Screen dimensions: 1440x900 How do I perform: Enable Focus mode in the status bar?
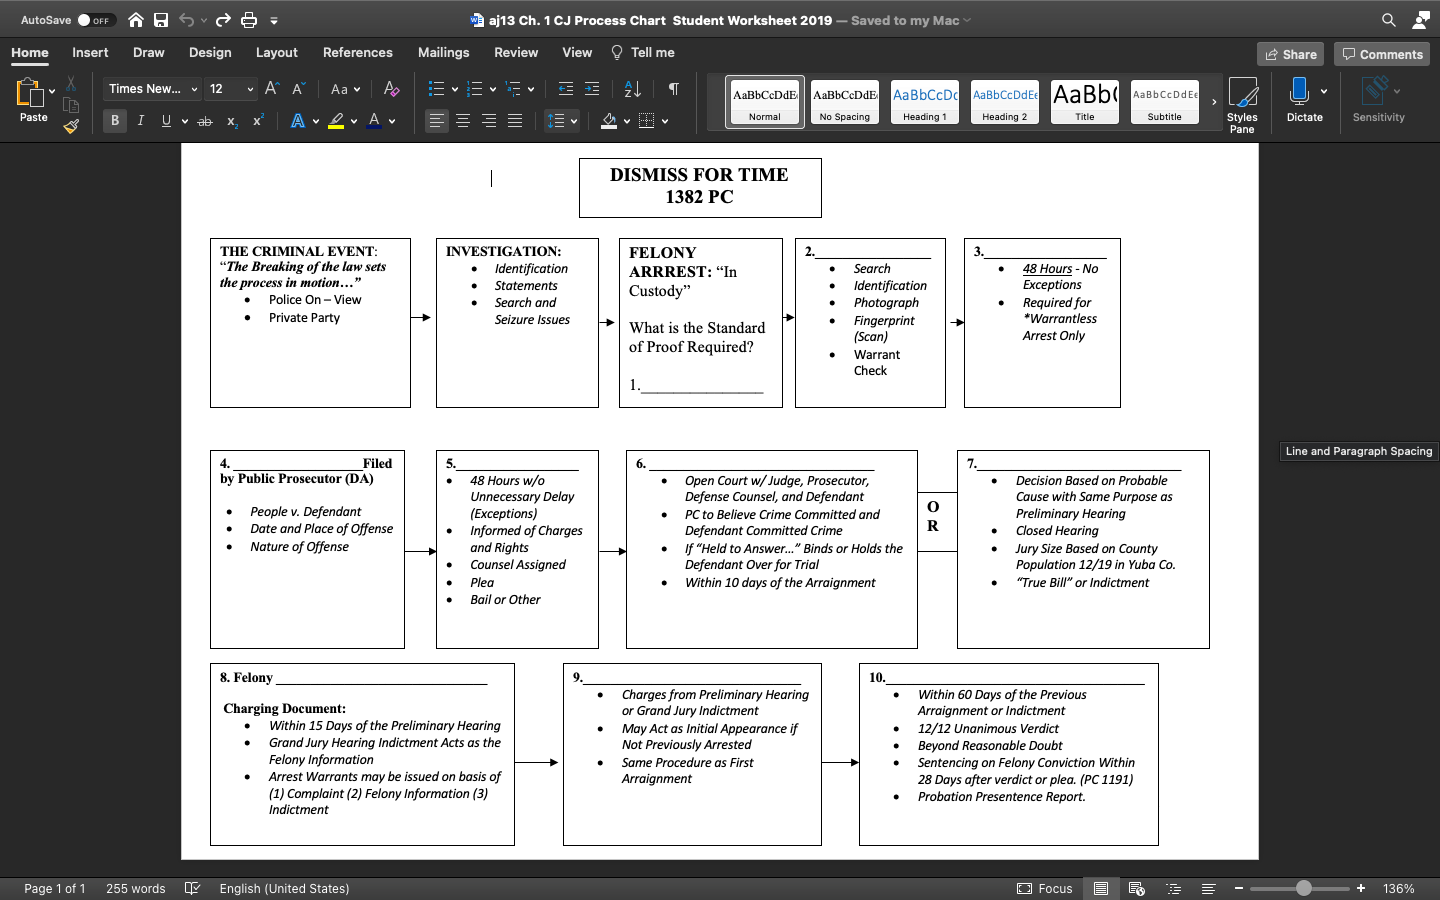pos(1045,888)
